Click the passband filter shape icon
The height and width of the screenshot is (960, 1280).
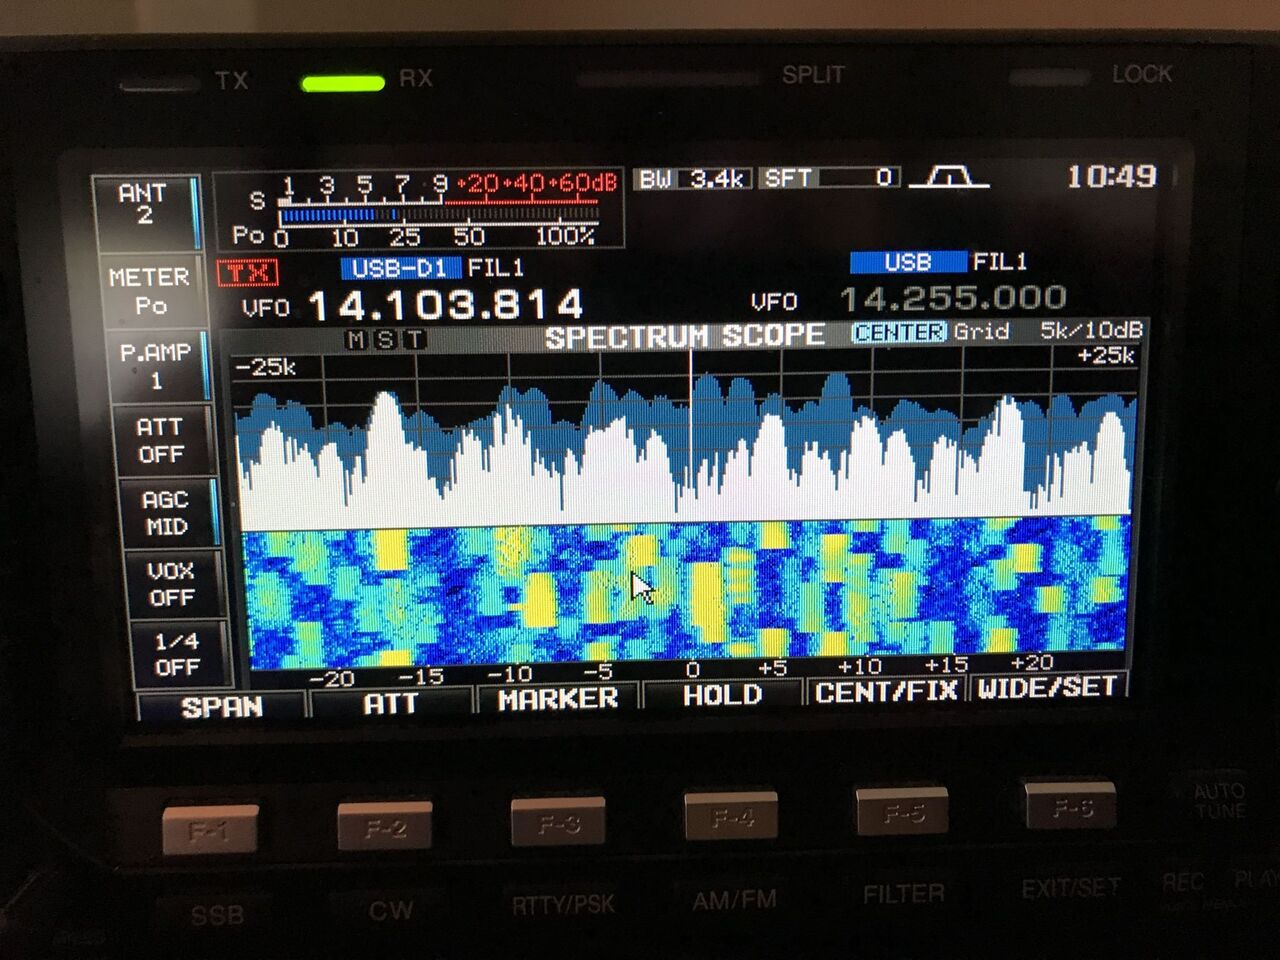948,177
